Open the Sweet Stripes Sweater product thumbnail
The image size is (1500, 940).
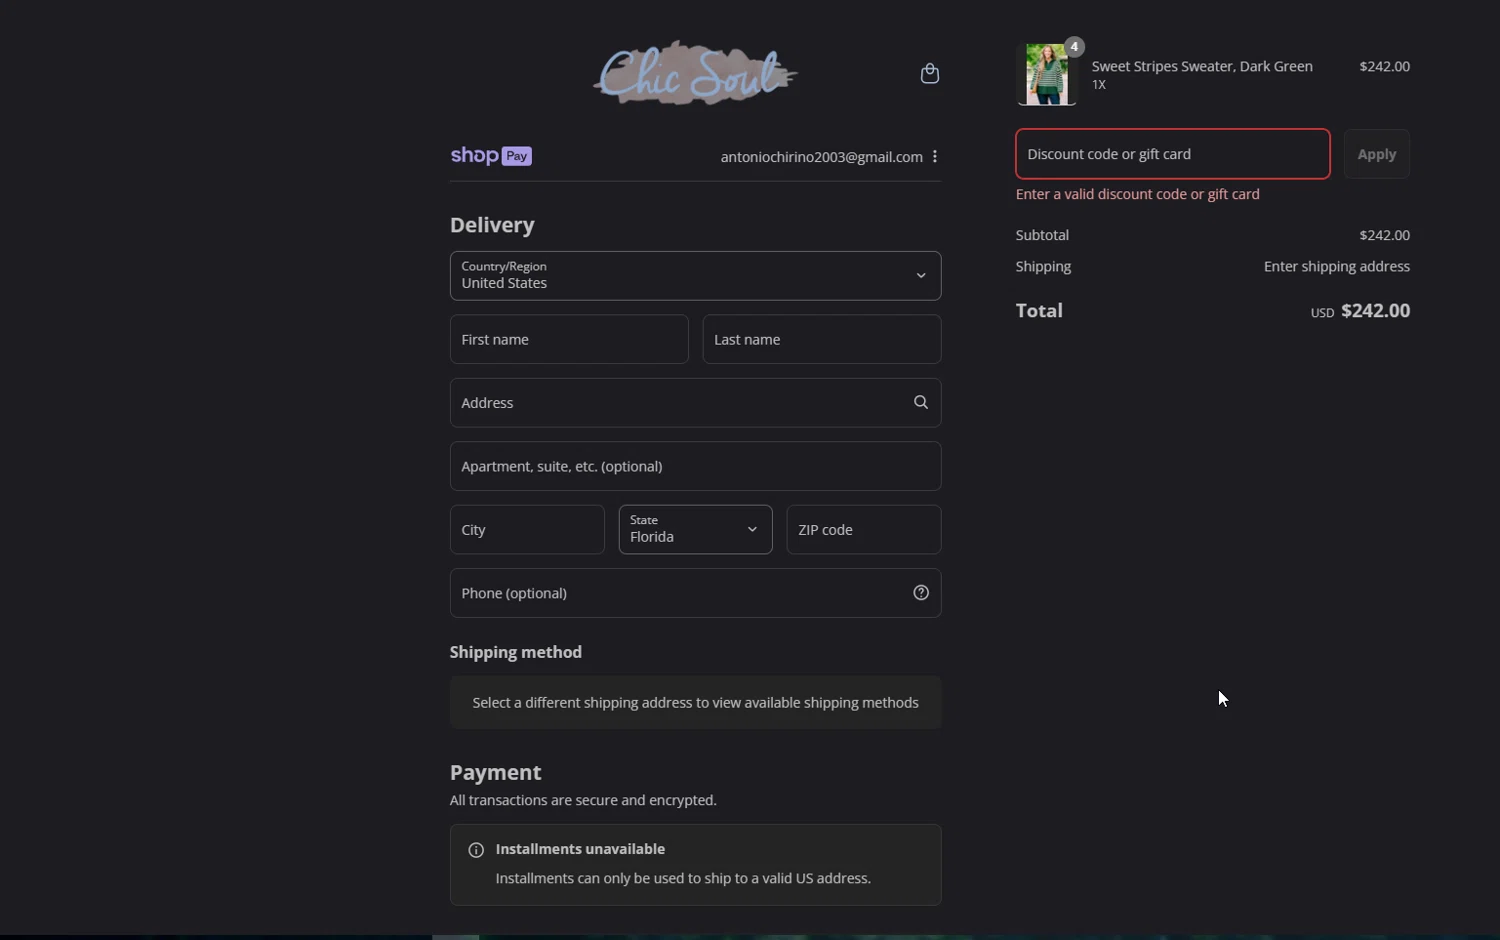[1046, 74]
